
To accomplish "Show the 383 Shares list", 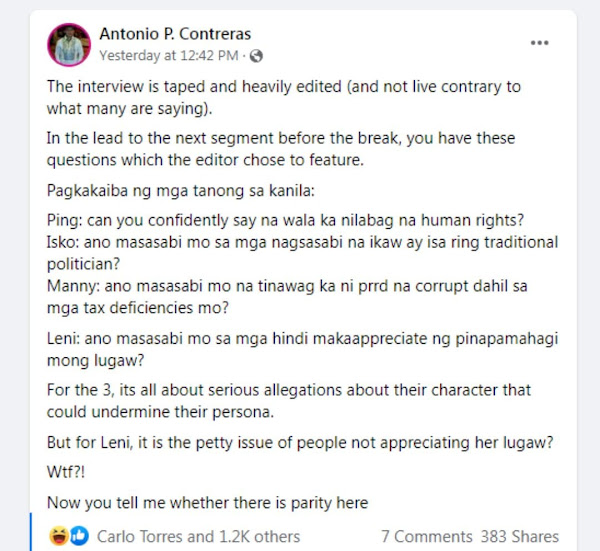I will coord(519,536).
